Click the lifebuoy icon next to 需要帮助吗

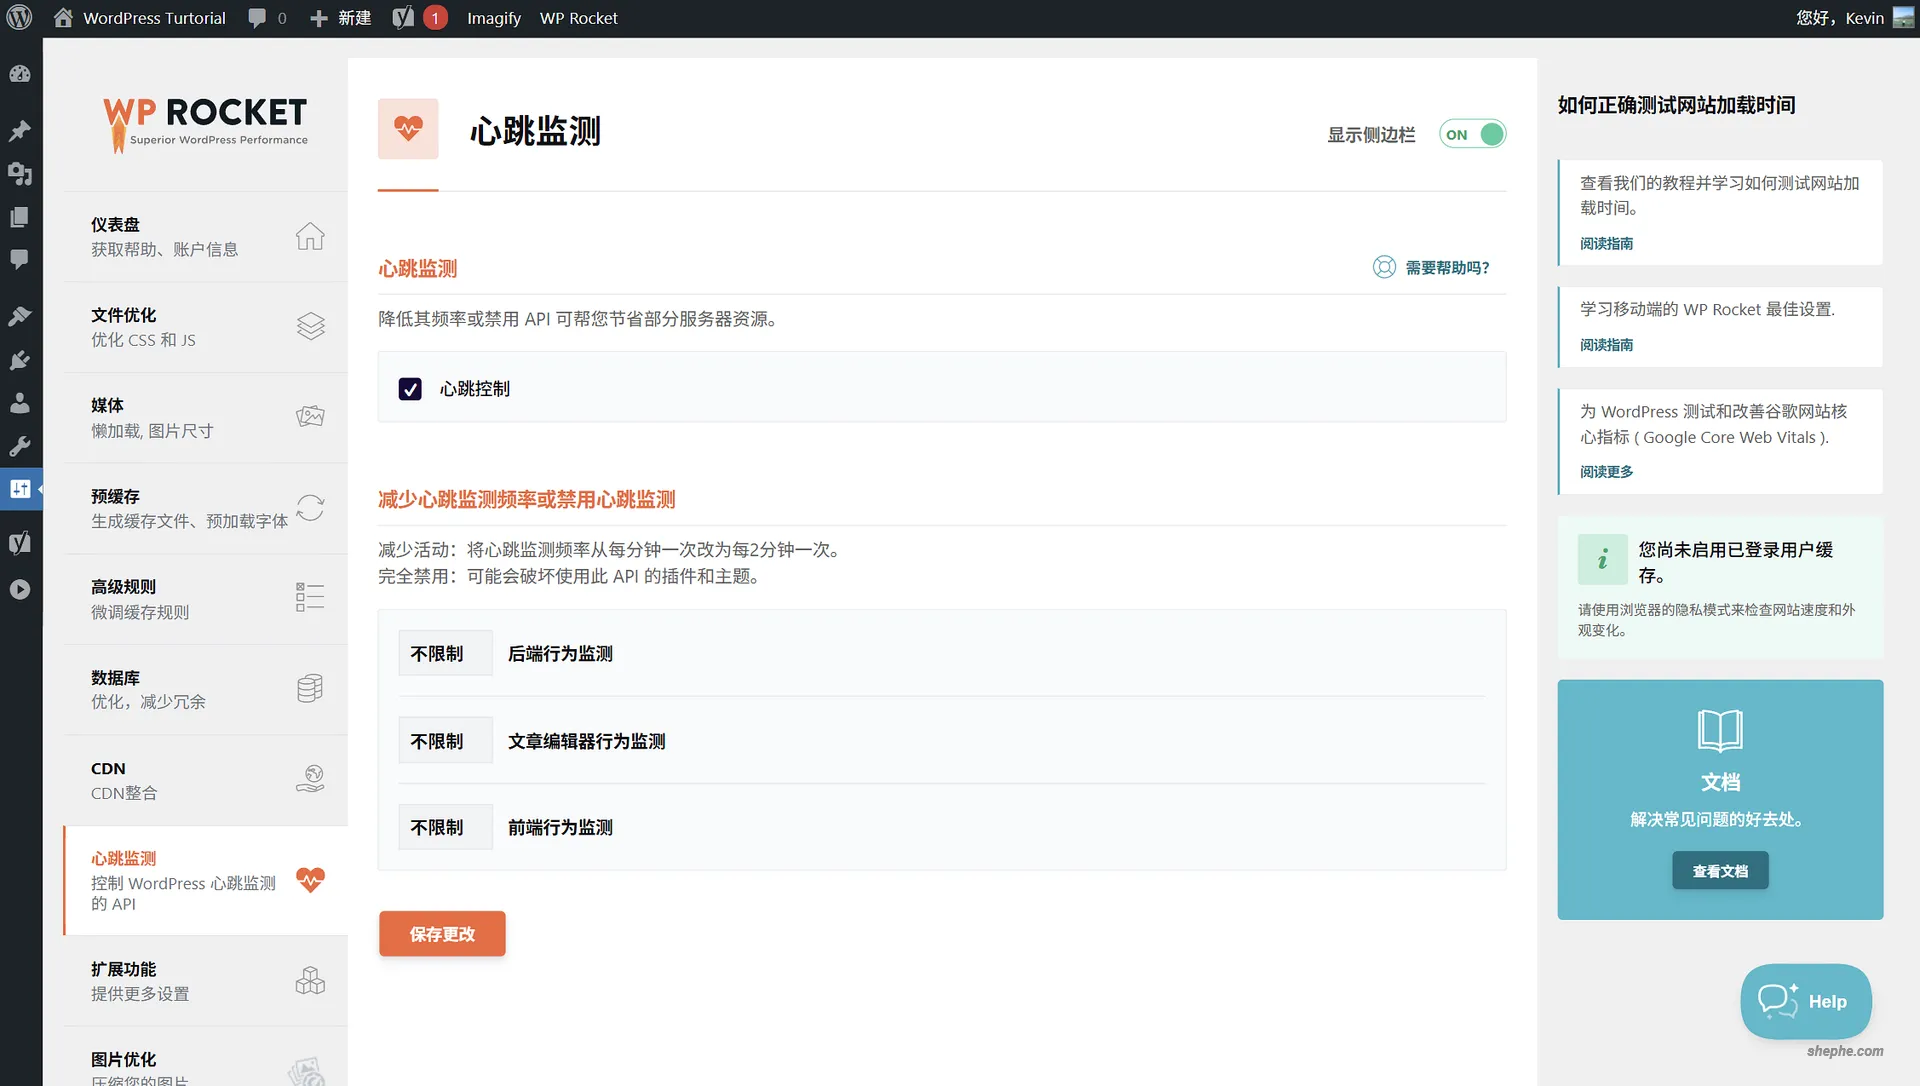coord(1384,267)
